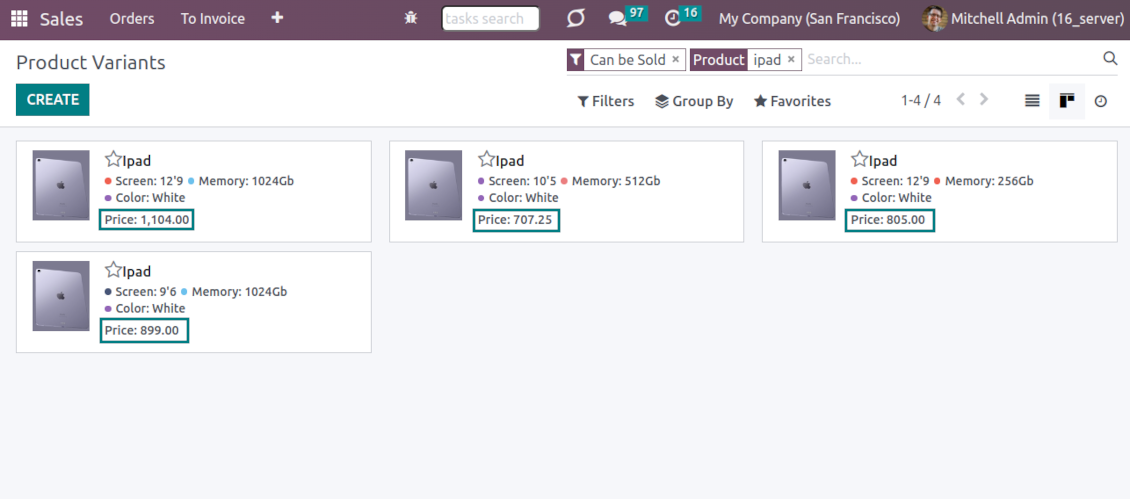Click the Memory: 256Gb attribute
The height and width of the screenshot is (499, 1130).
tap(989, 181)
